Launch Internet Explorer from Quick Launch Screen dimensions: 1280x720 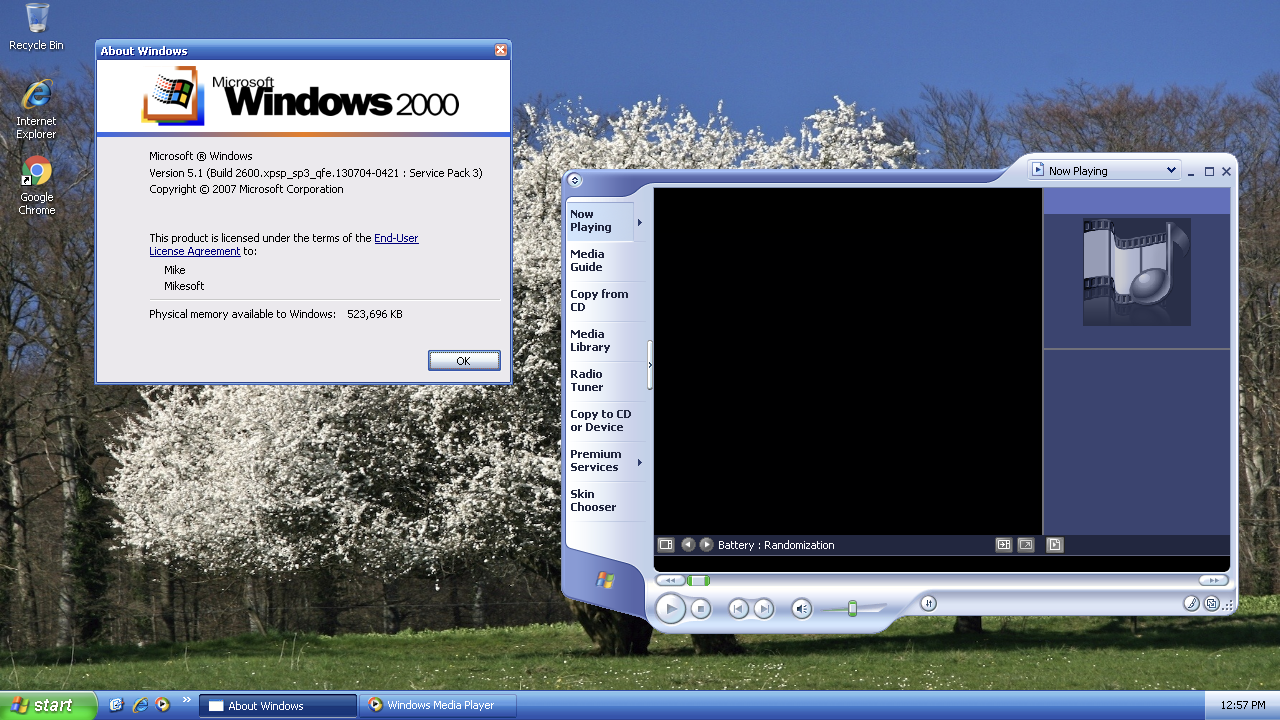[140, 705]
